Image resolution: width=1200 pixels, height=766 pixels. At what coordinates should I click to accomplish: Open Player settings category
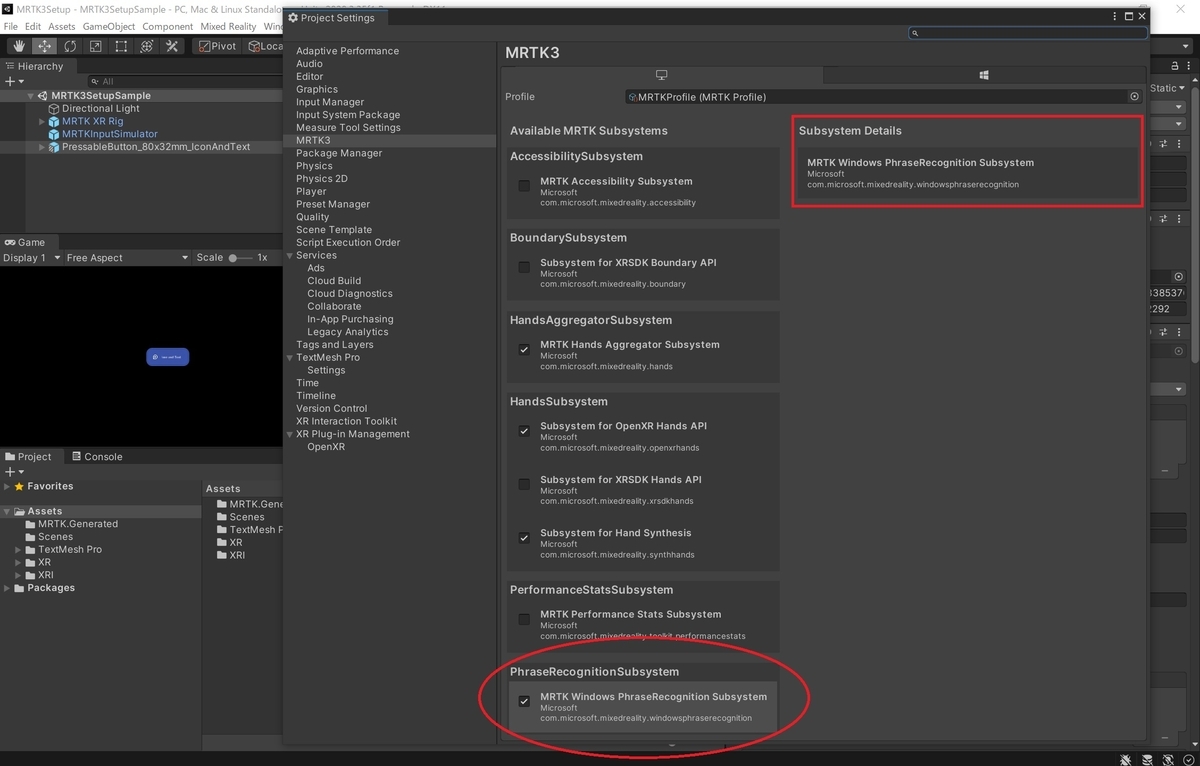pos(311,192)
